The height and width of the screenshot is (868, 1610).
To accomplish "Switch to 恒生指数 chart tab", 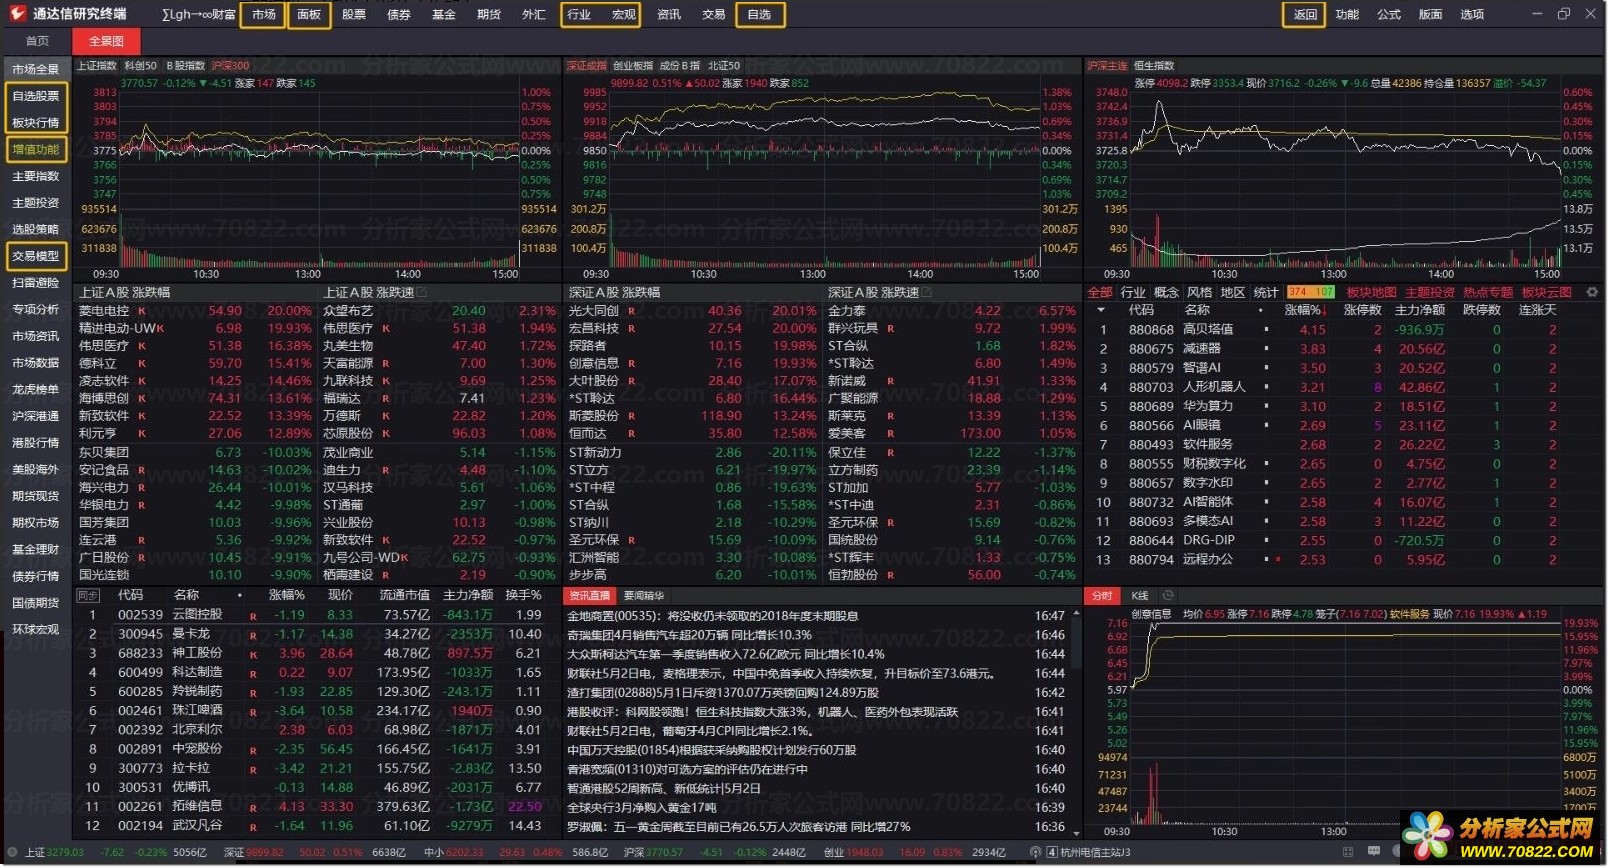I will (1154, 66).
